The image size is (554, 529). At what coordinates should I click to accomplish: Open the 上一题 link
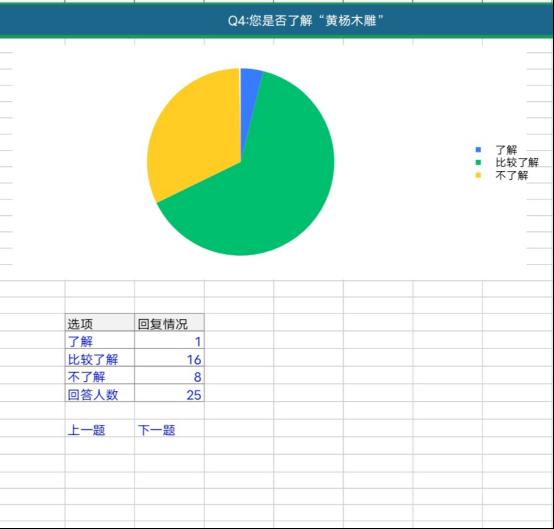coord(86,430)
